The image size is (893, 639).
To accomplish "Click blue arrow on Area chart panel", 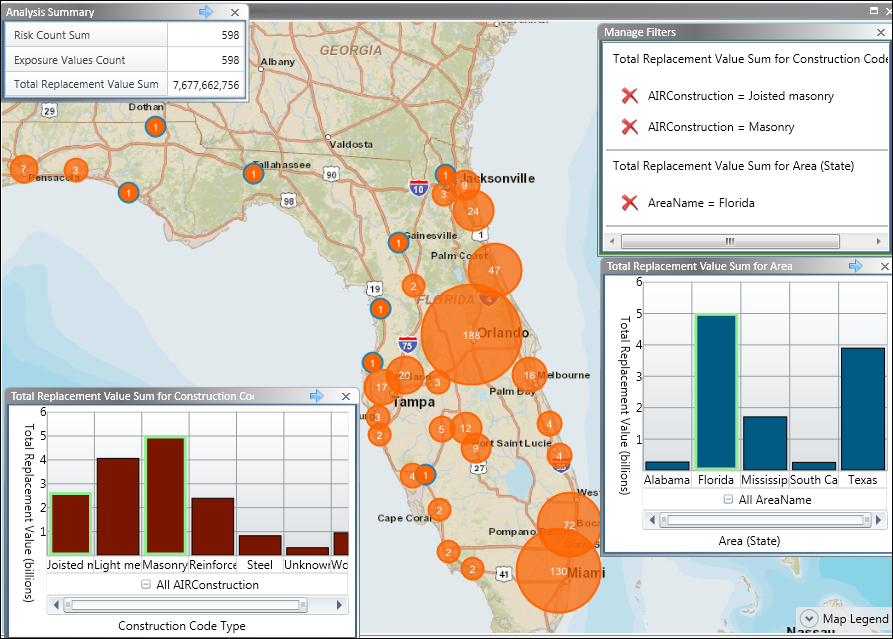I will [x=856, y=266].
